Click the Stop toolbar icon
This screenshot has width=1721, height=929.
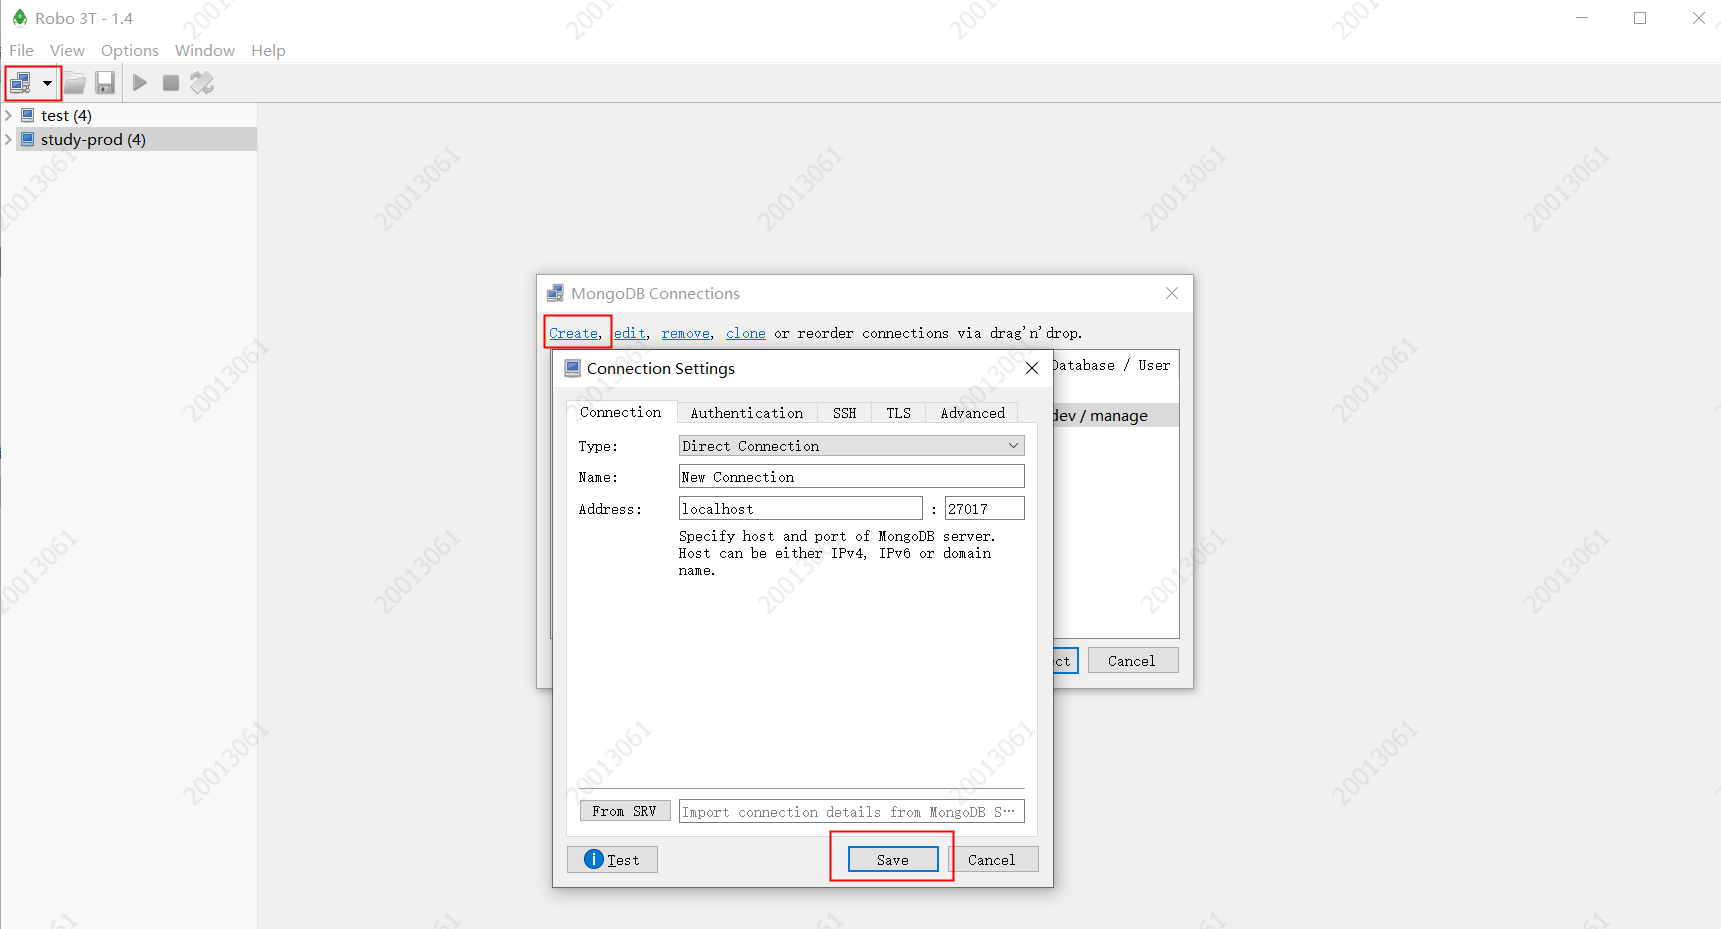click(171, 83)
